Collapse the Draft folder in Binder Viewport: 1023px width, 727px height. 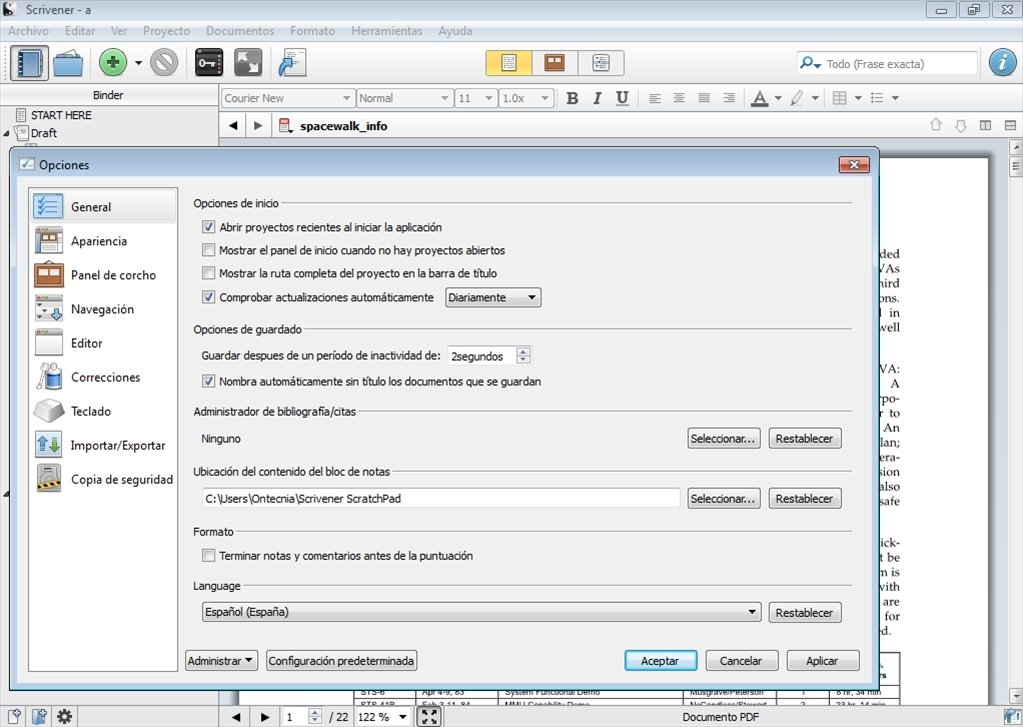[7, 133]
